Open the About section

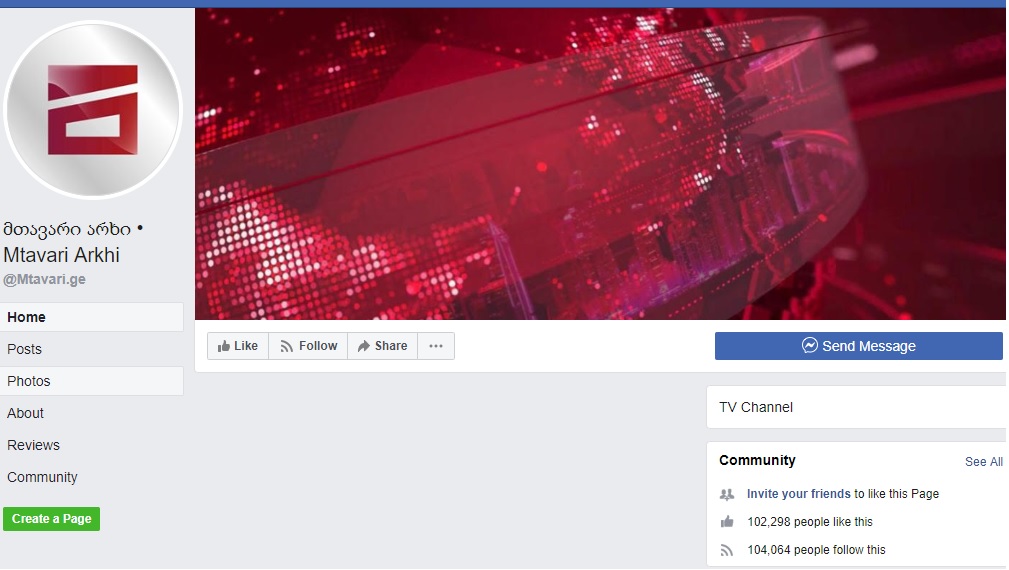pyautogui.click(x=92, y=413)
